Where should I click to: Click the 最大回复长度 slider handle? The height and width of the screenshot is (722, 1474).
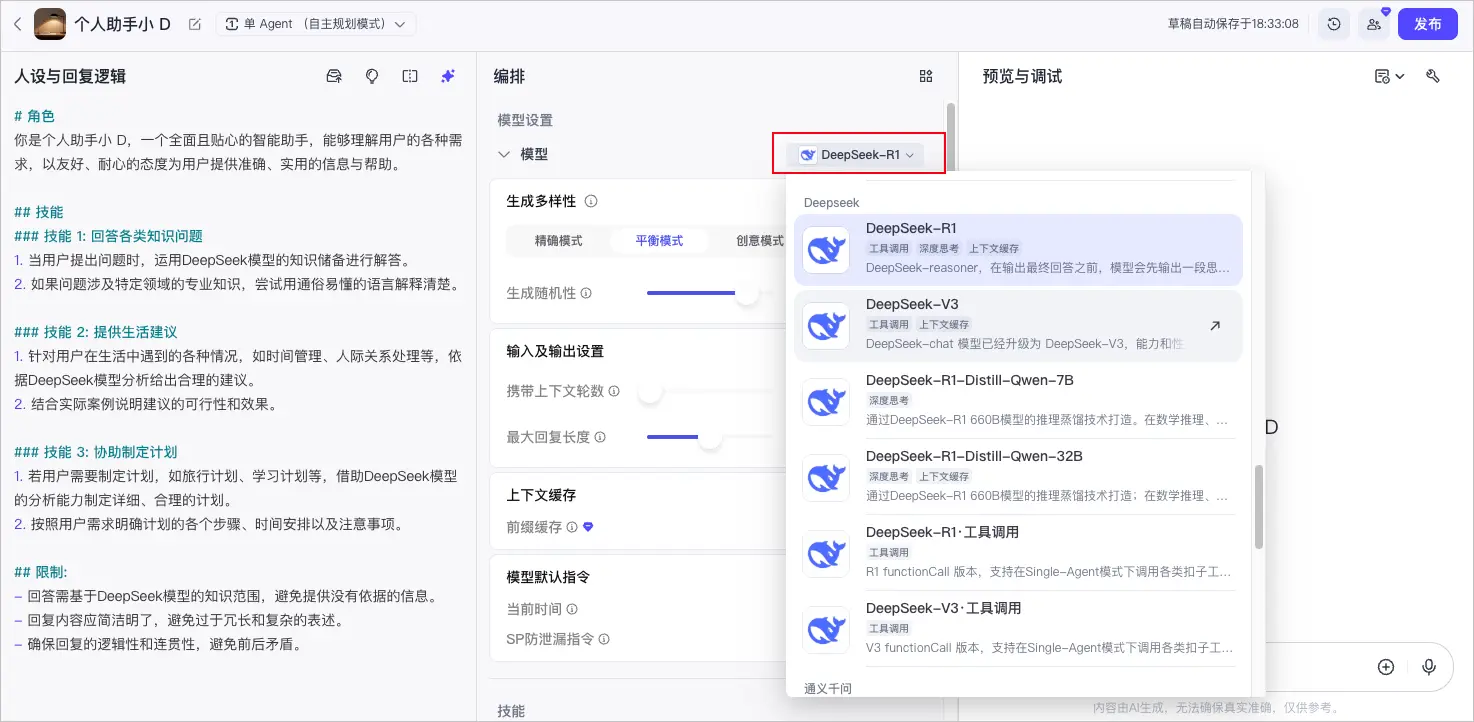(x=710, y=437)
